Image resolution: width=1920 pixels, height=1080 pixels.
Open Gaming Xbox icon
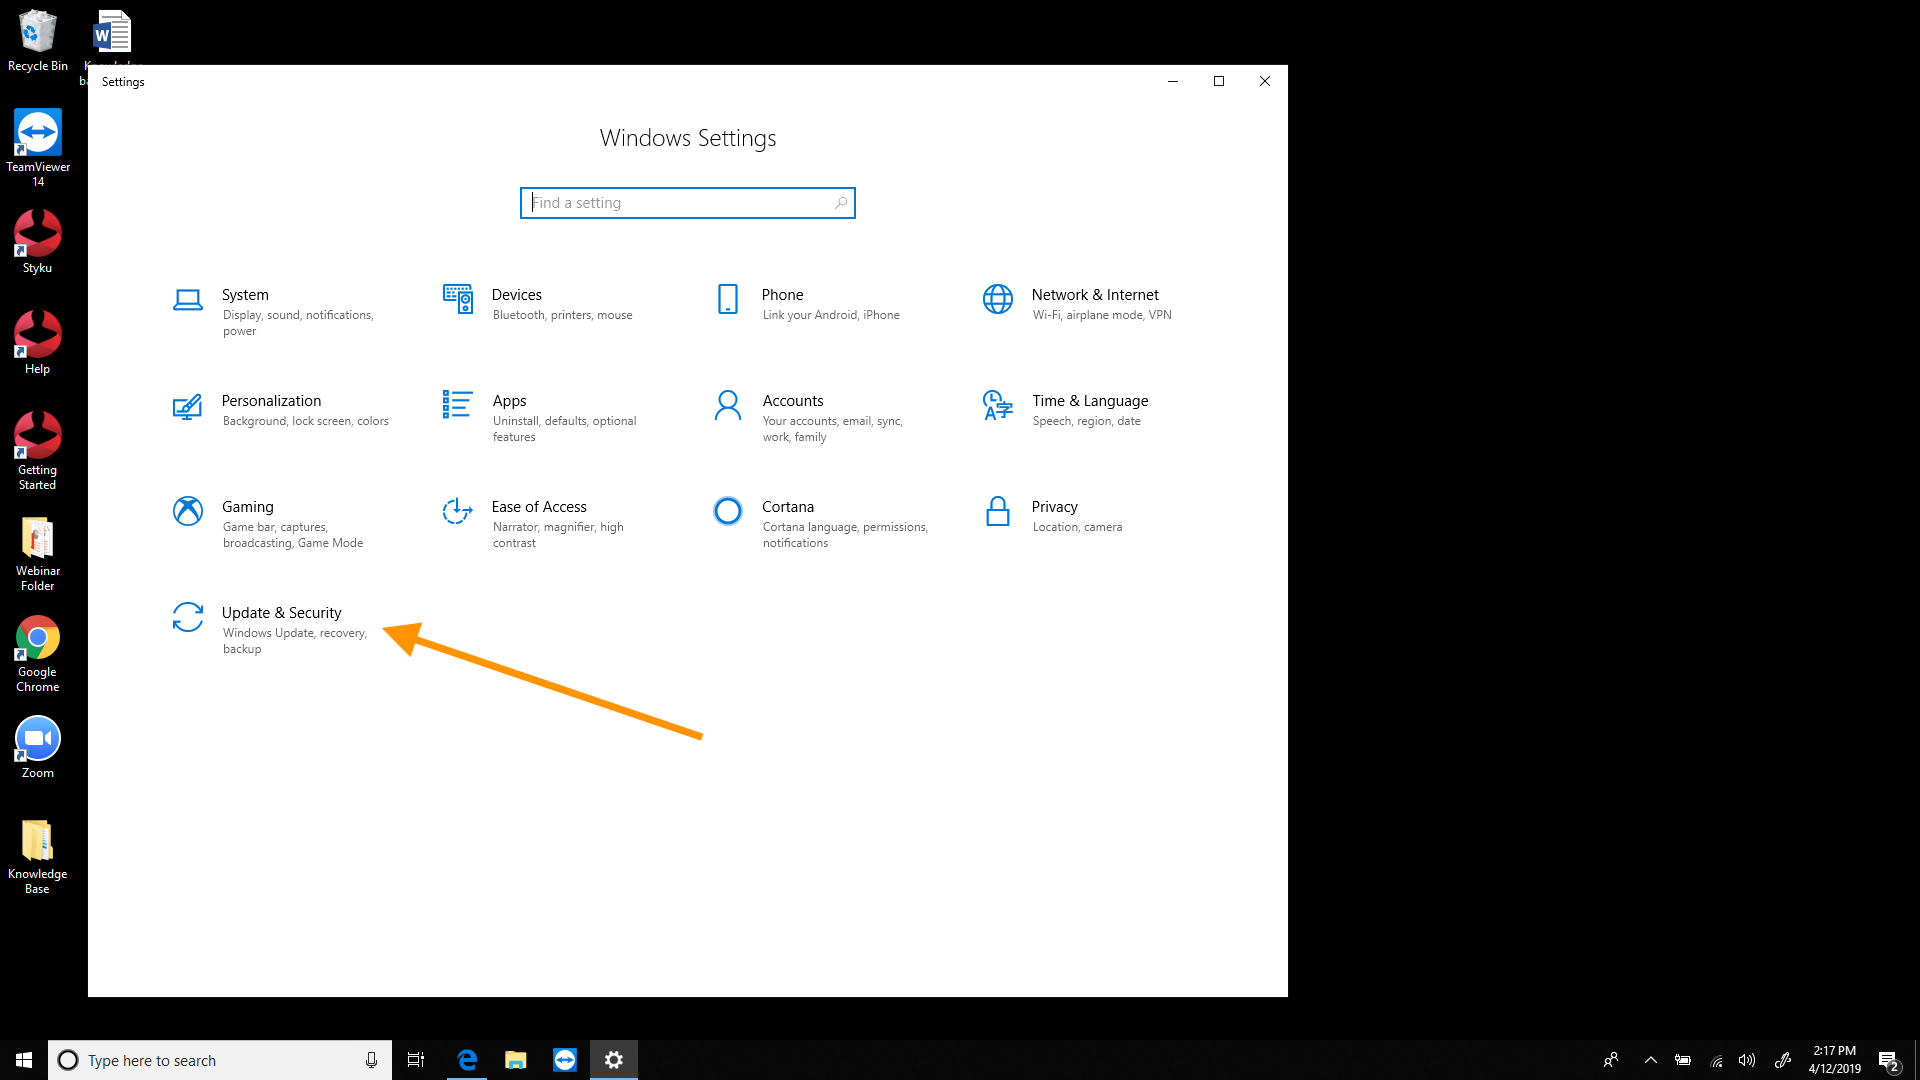tap(187, 511)
